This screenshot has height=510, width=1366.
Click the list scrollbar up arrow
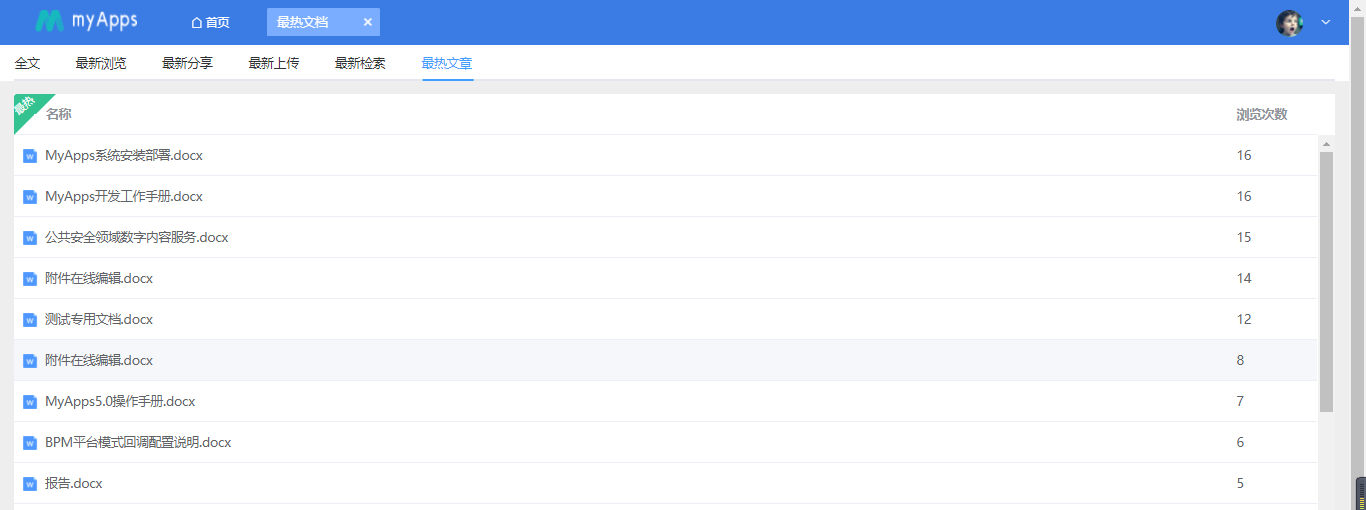pyautogui.click(x=1326, y=143)
